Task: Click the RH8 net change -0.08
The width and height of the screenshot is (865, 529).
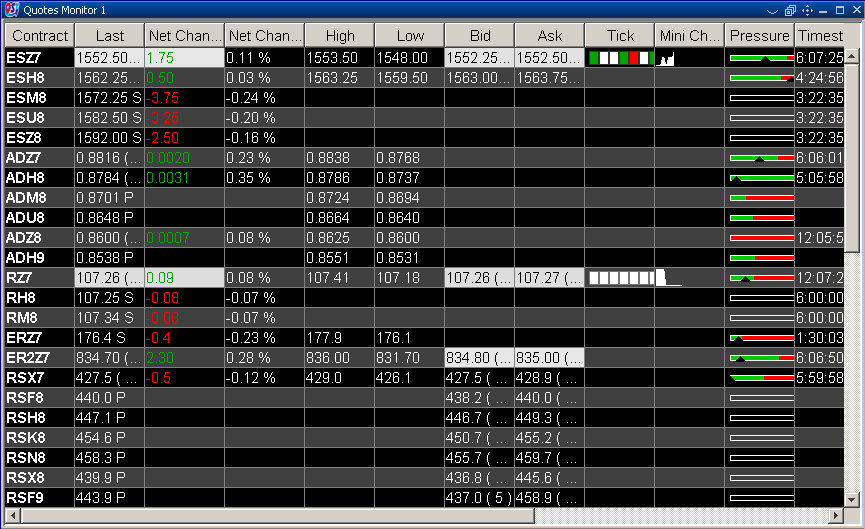Action: (185, 298)
